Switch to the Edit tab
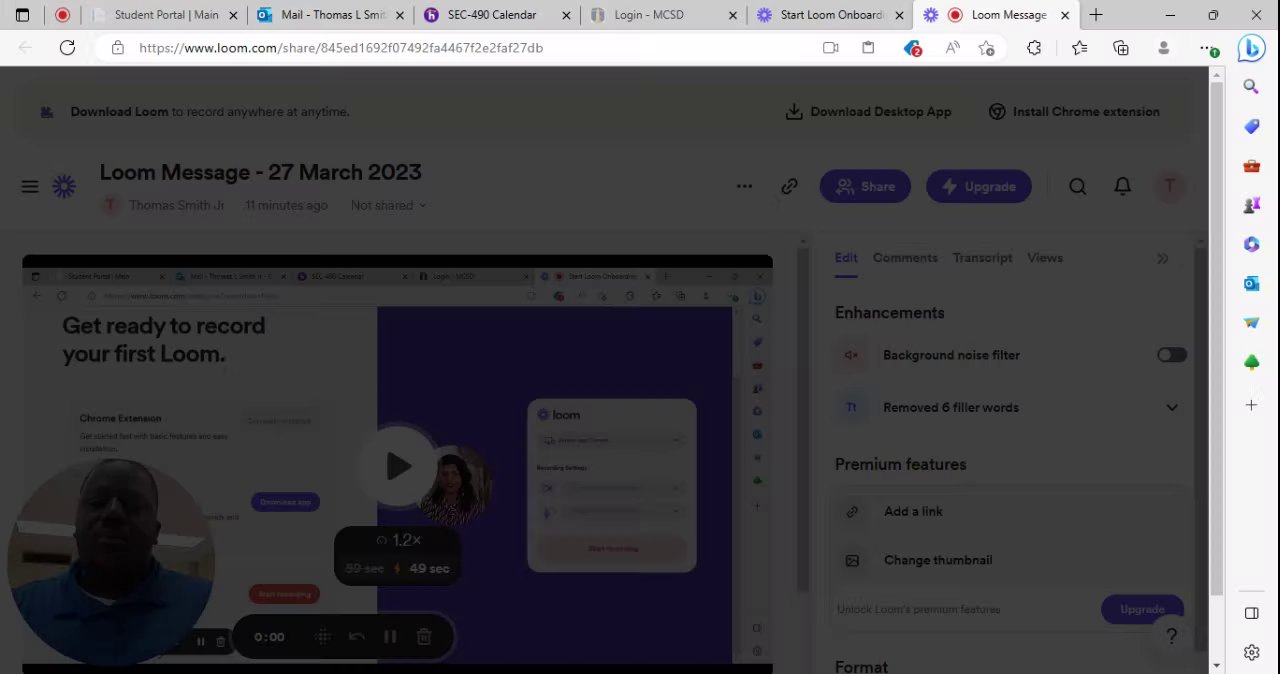Screen dimensions: 1280x674 coord(846,258)
